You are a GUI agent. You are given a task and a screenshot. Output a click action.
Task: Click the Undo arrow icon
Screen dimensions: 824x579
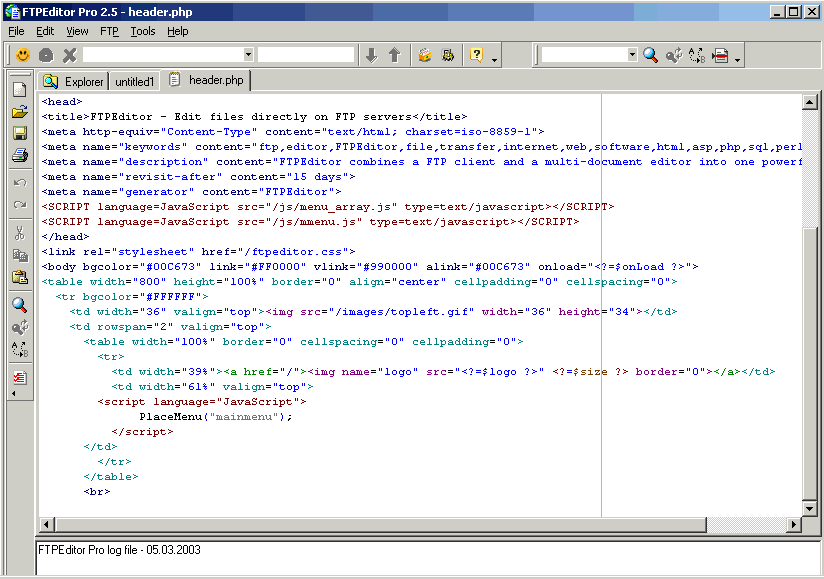(20, 183)
